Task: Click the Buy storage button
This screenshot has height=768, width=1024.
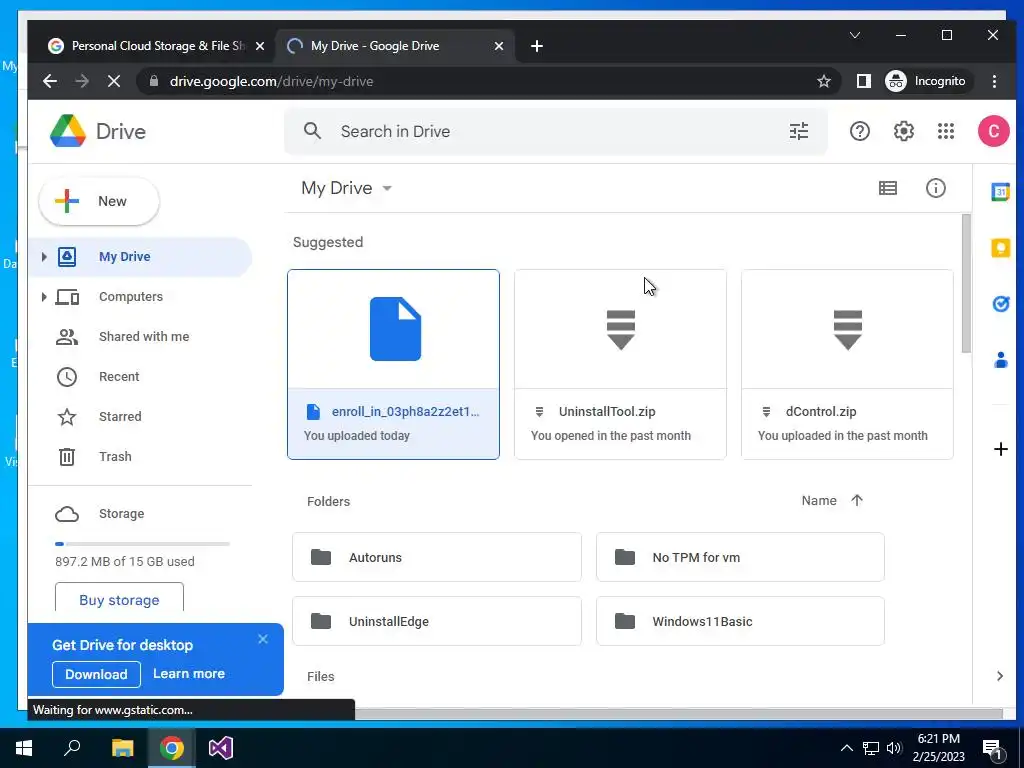Action: [x=119, y=600]
